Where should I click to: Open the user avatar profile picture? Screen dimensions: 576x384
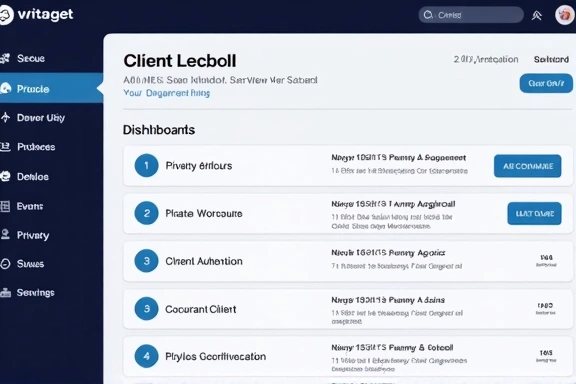[x=565, y=15]
